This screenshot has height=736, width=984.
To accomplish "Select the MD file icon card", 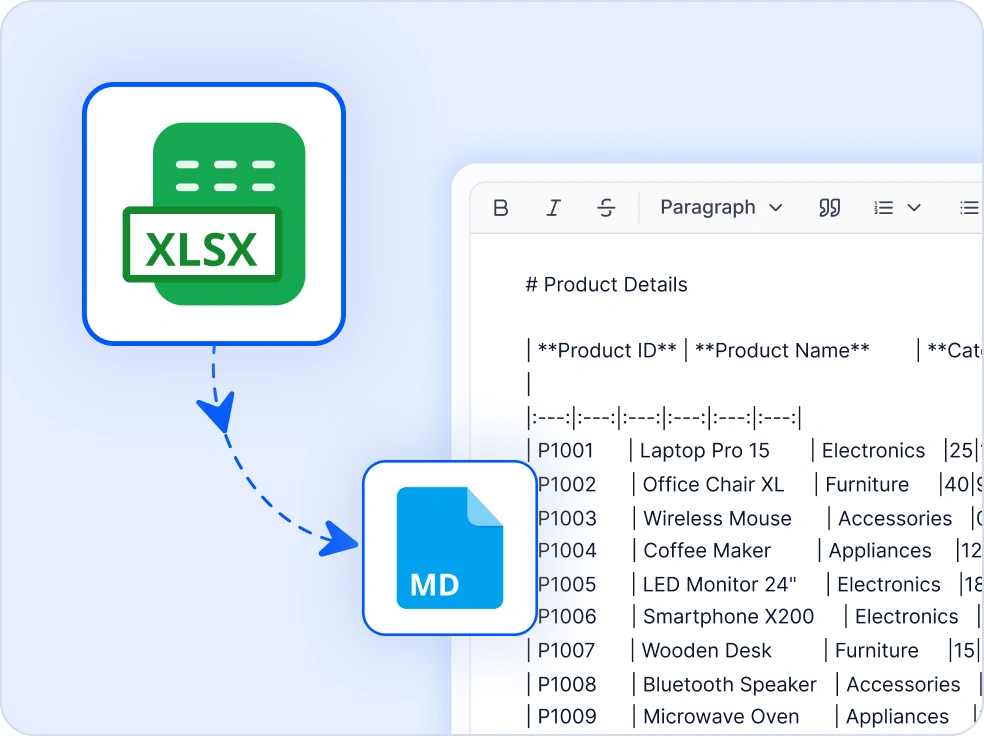I will [x=449, y=548].
